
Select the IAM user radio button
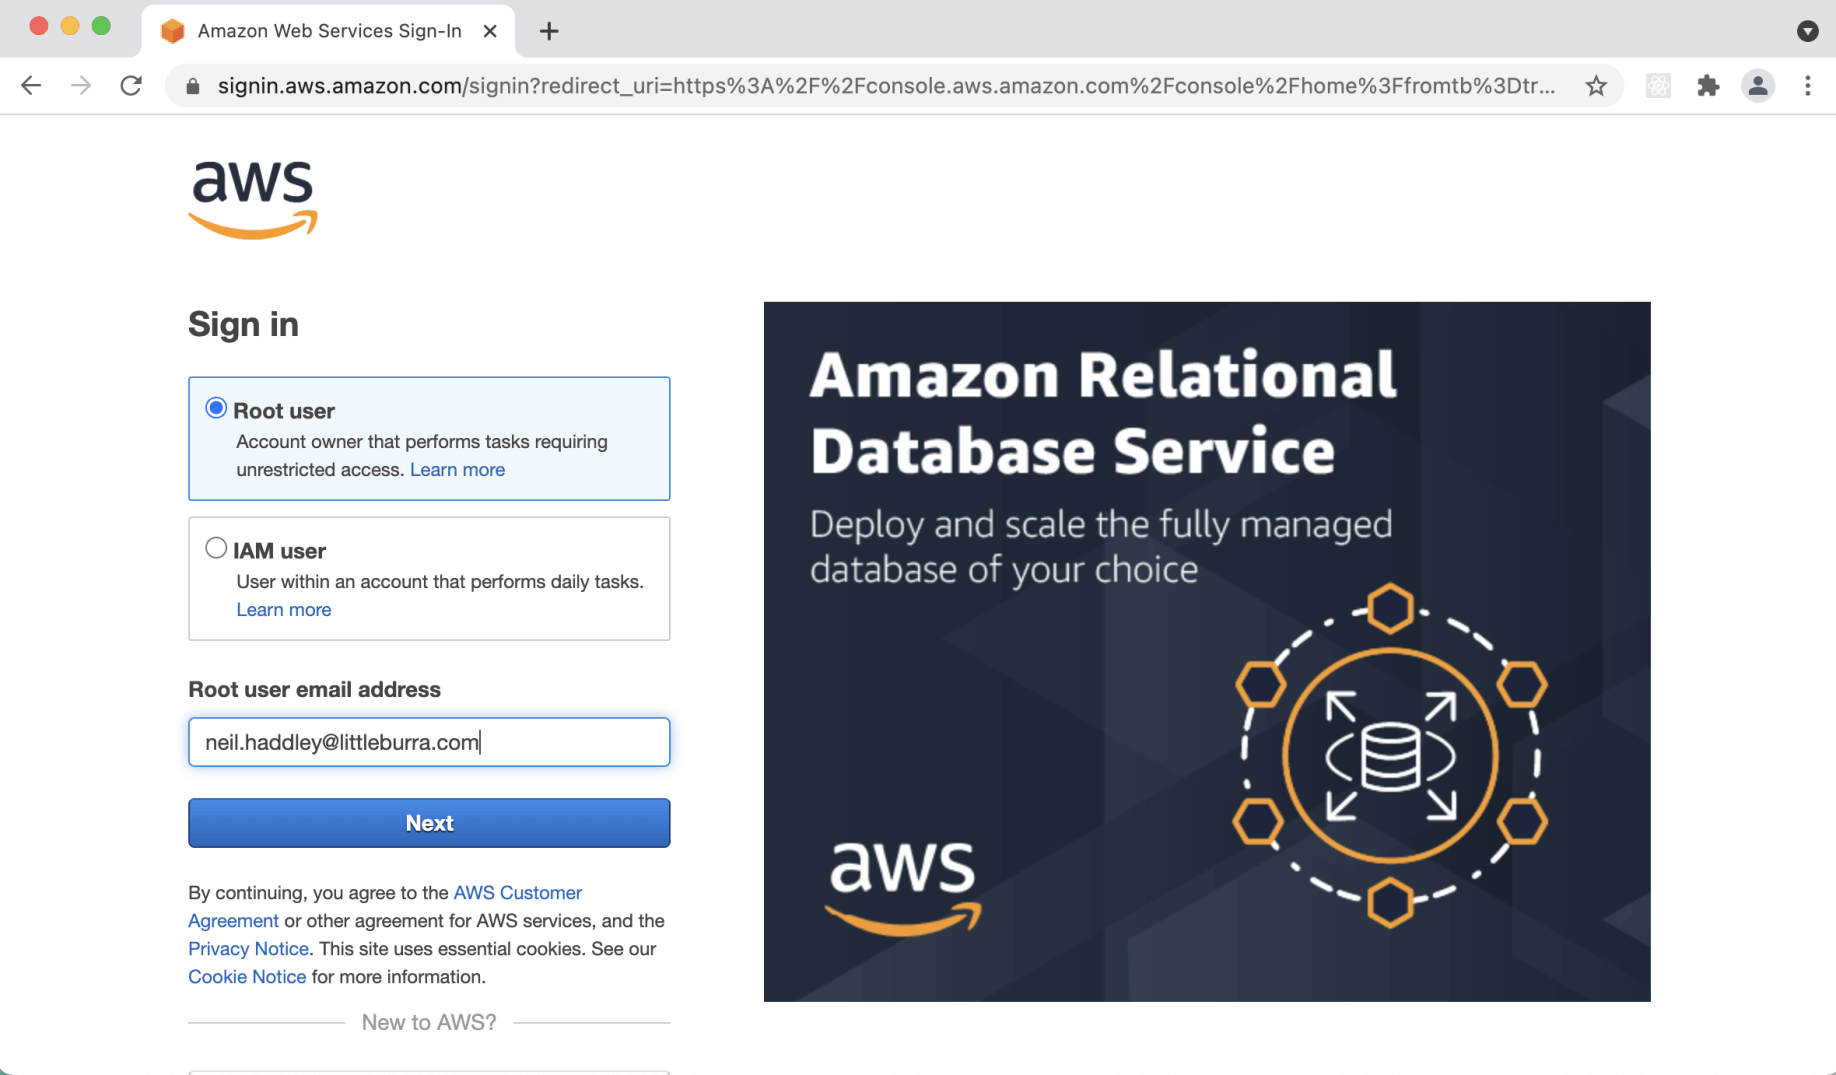tap(216, 548)
